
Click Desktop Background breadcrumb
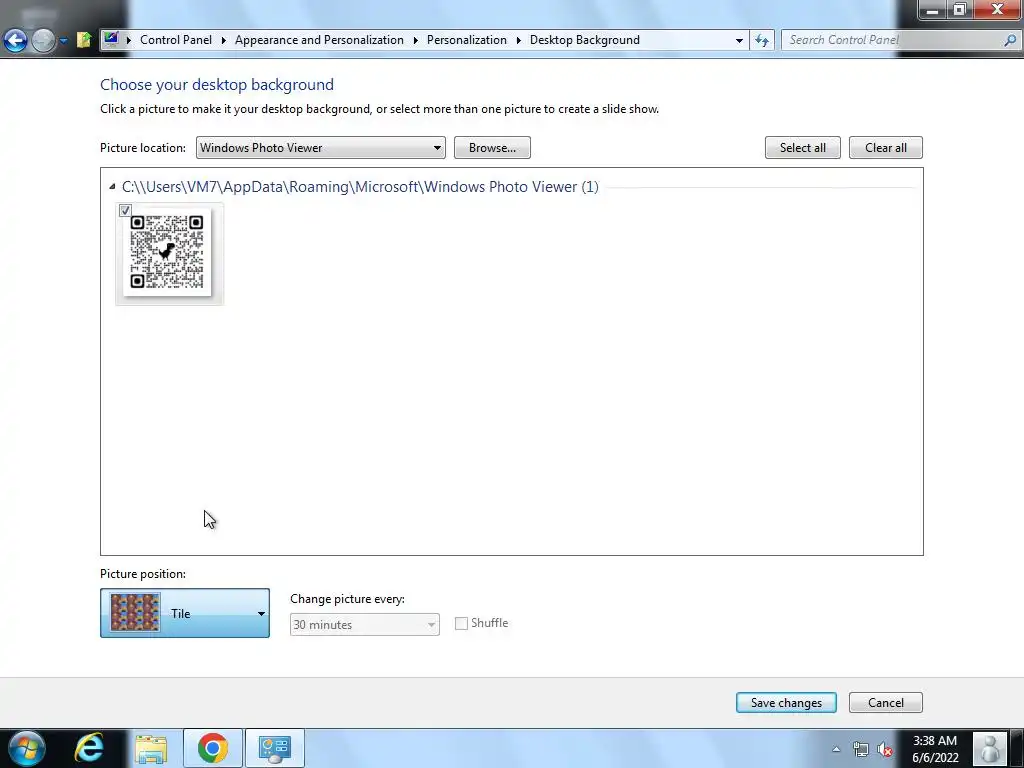pyautogui.click(x=584, y=40)
